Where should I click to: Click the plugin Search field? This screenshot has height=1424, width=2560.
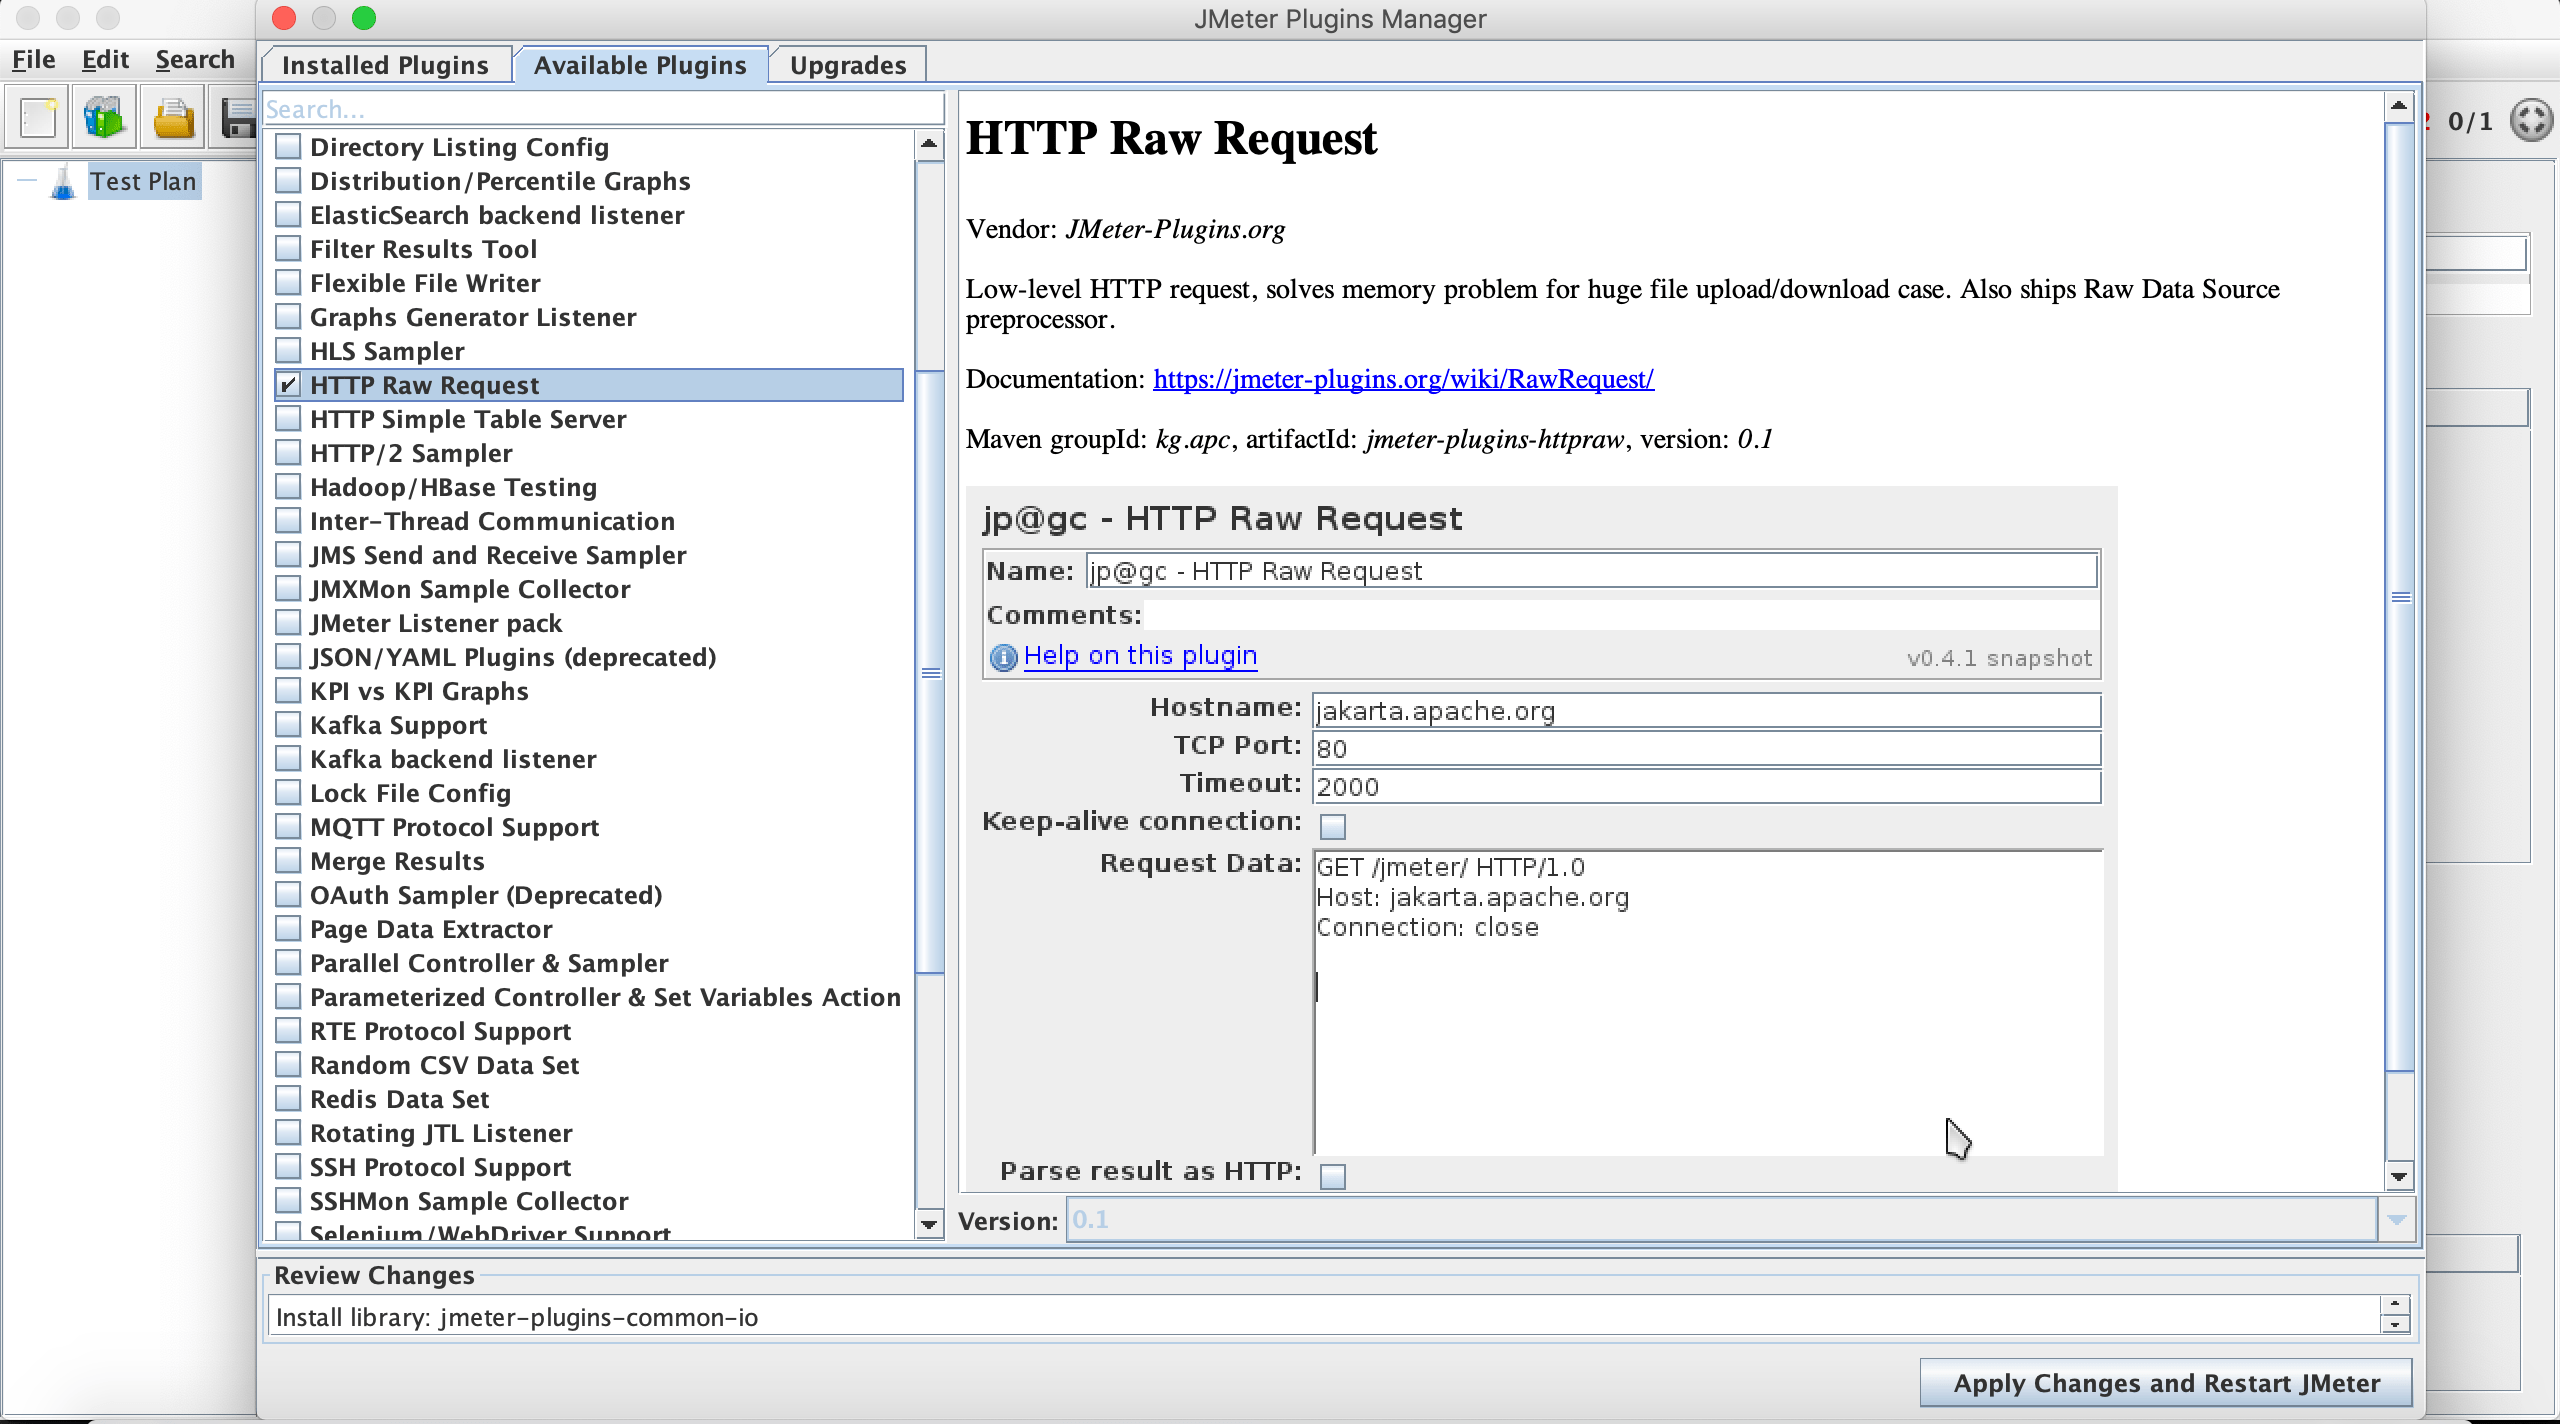pyautogui.click(x=603, y=109)
